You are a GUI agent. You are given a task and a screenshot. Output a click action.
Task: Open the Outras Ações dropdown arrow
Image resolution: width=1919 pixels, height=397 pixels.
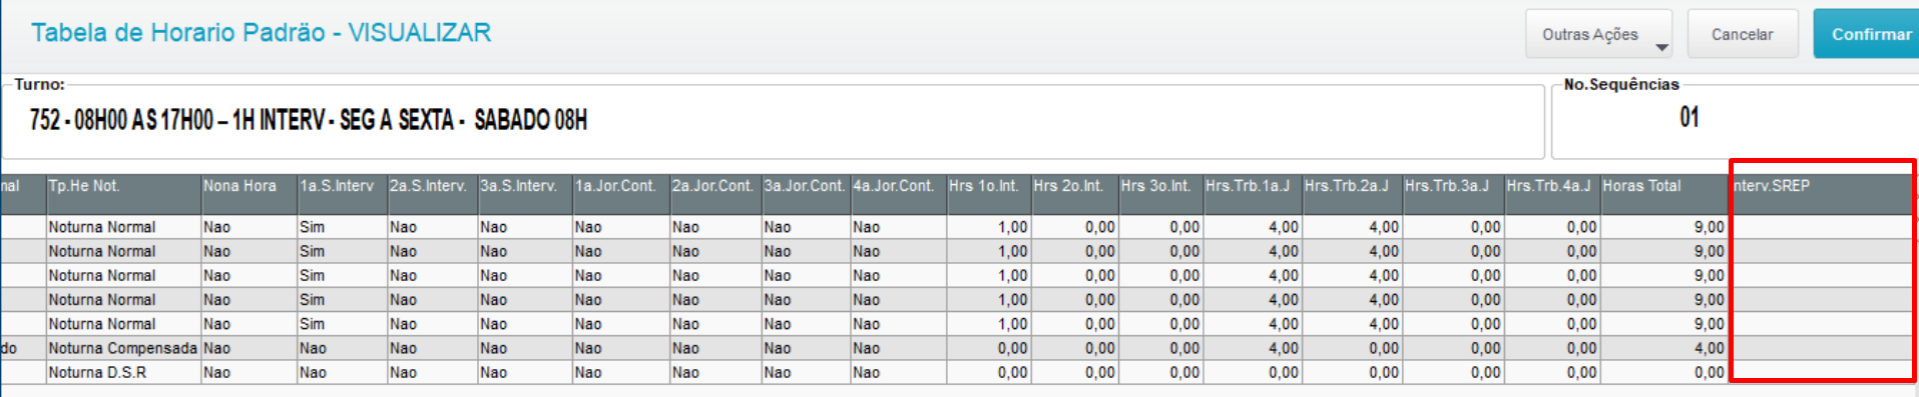pos(1661,47)
